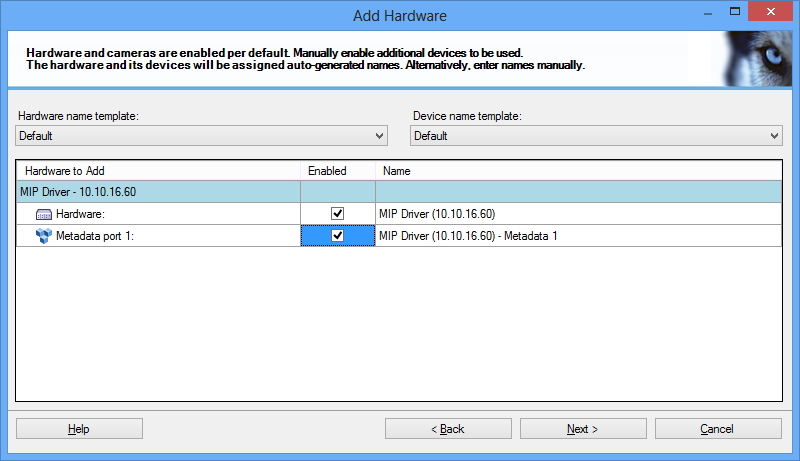The image size is (800, 461).
Task: Select the MIP Driver - 10.10.16.60 group row
Action: [x=398, y=192]
